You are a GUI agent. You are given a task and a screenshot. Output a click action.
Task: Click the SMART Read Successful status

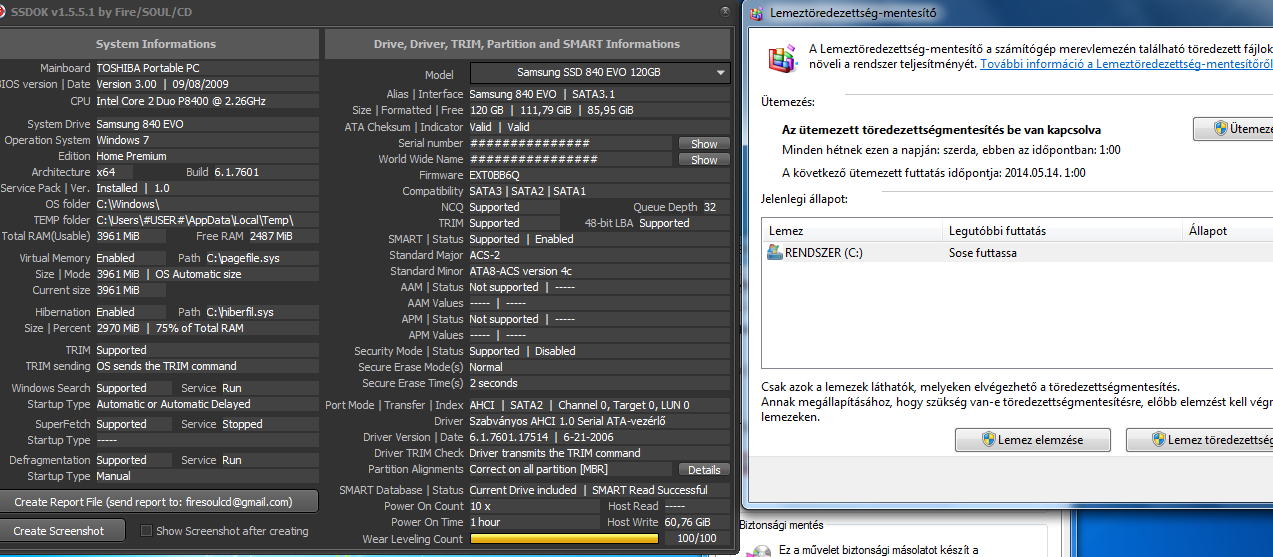tap(650, 490)
